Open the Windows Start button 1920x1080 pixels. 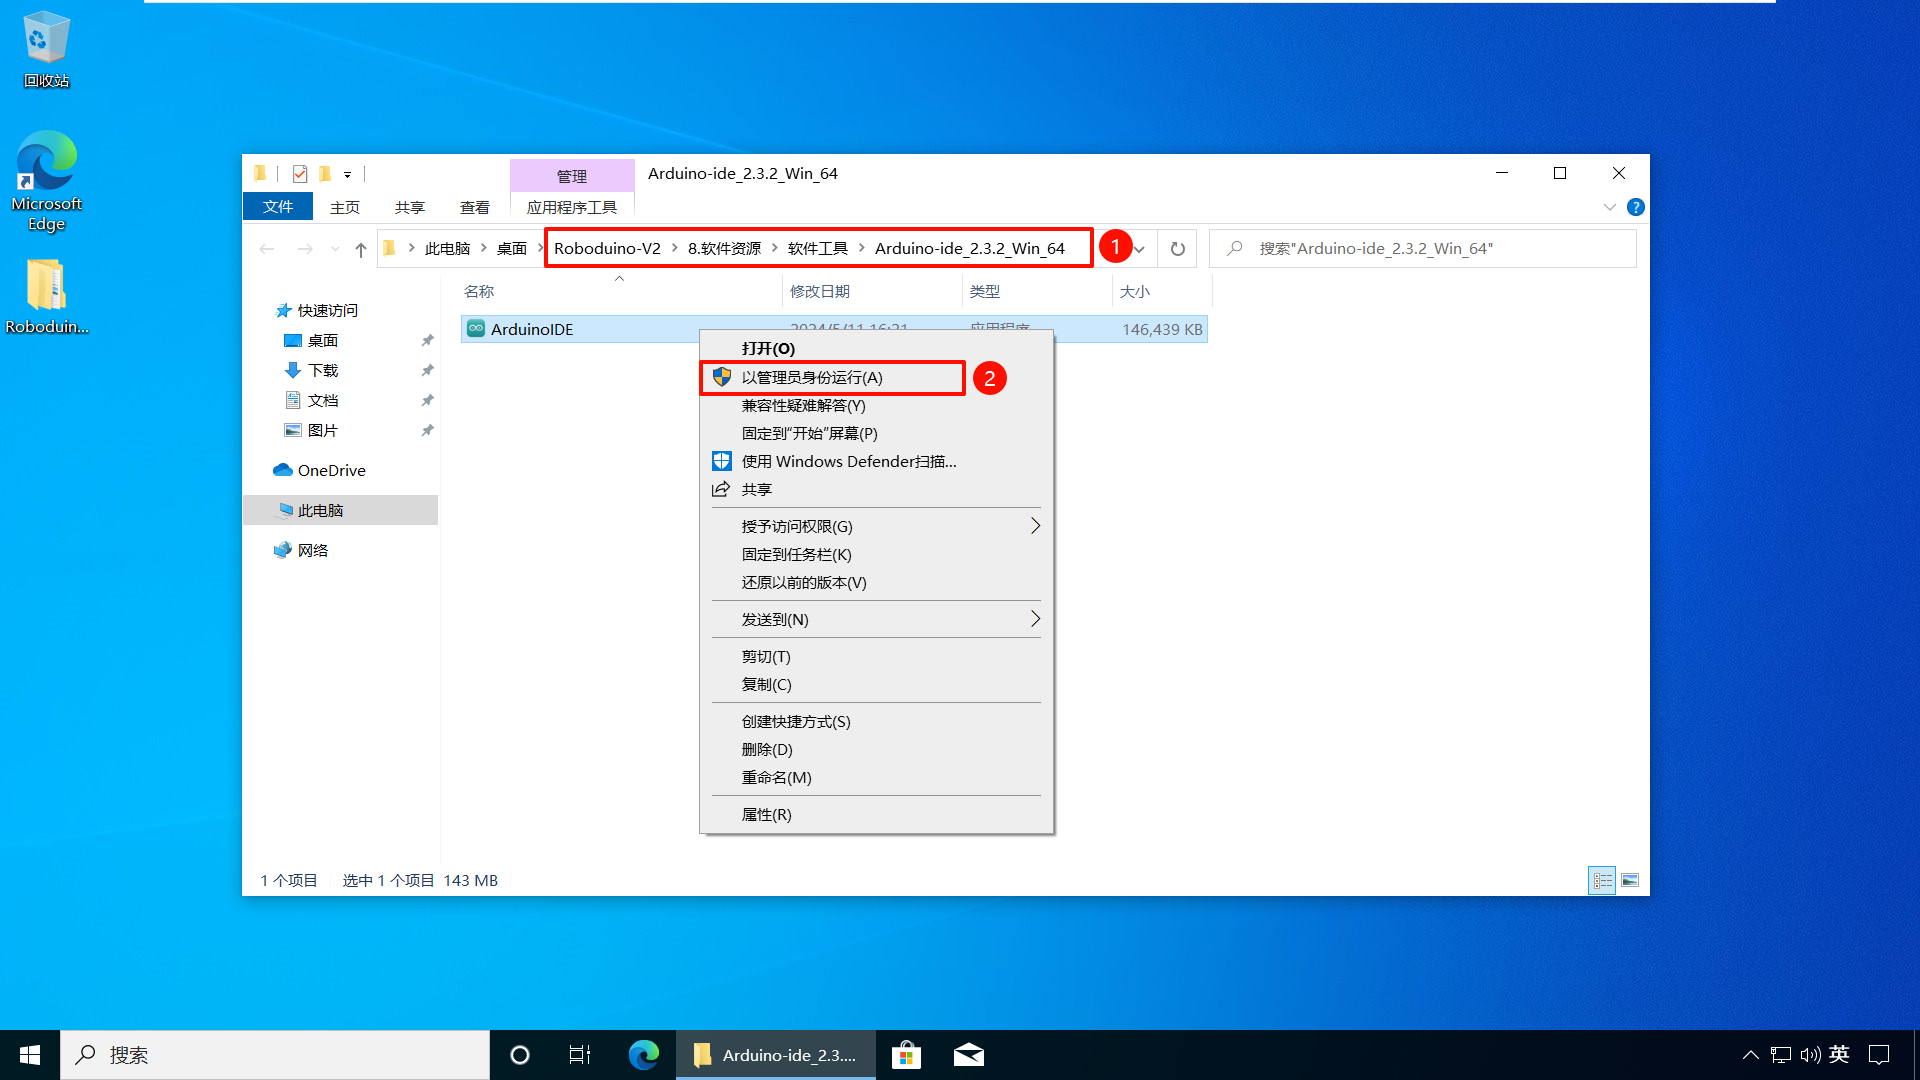tap(30, 1055)
